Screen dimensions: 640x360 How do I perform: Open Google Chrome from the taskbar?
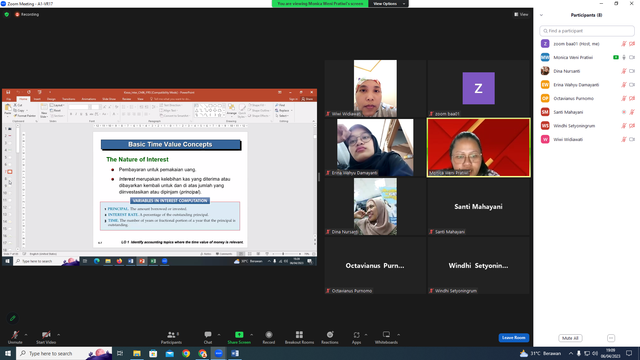(x=186, y=353)
